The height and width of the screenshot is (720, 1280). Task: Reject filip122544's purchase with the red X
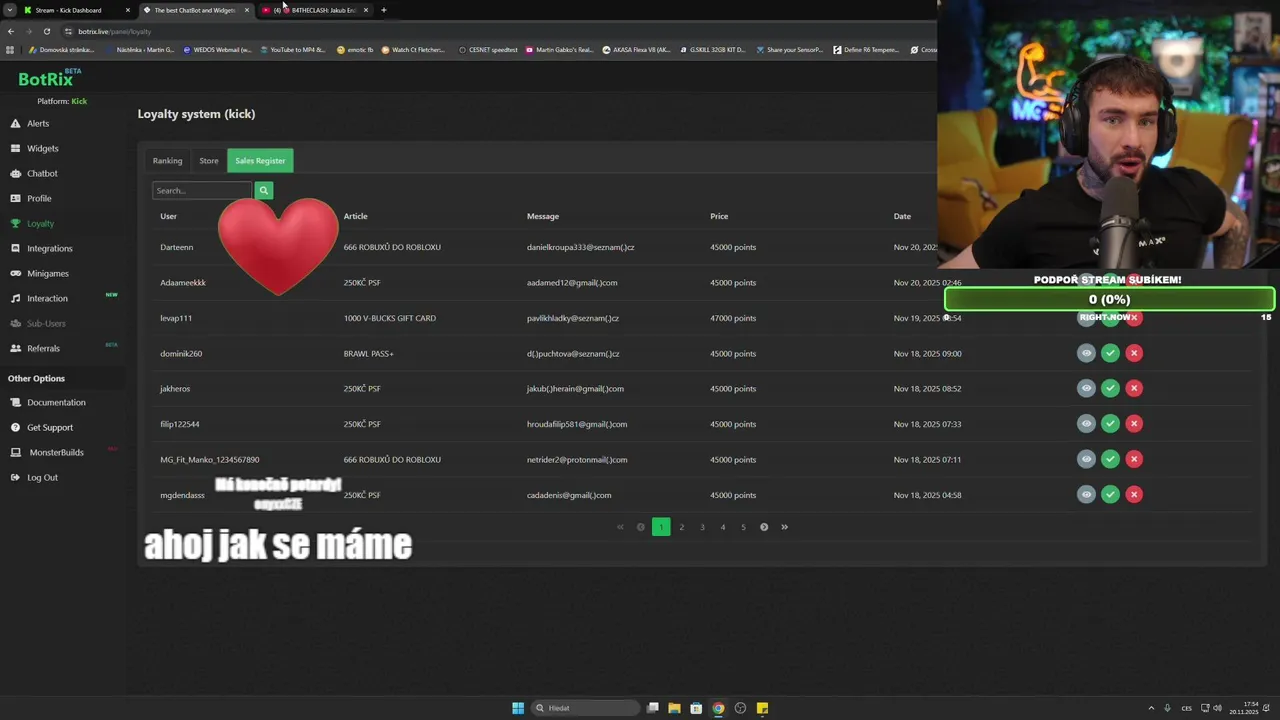click(1134, 423)
